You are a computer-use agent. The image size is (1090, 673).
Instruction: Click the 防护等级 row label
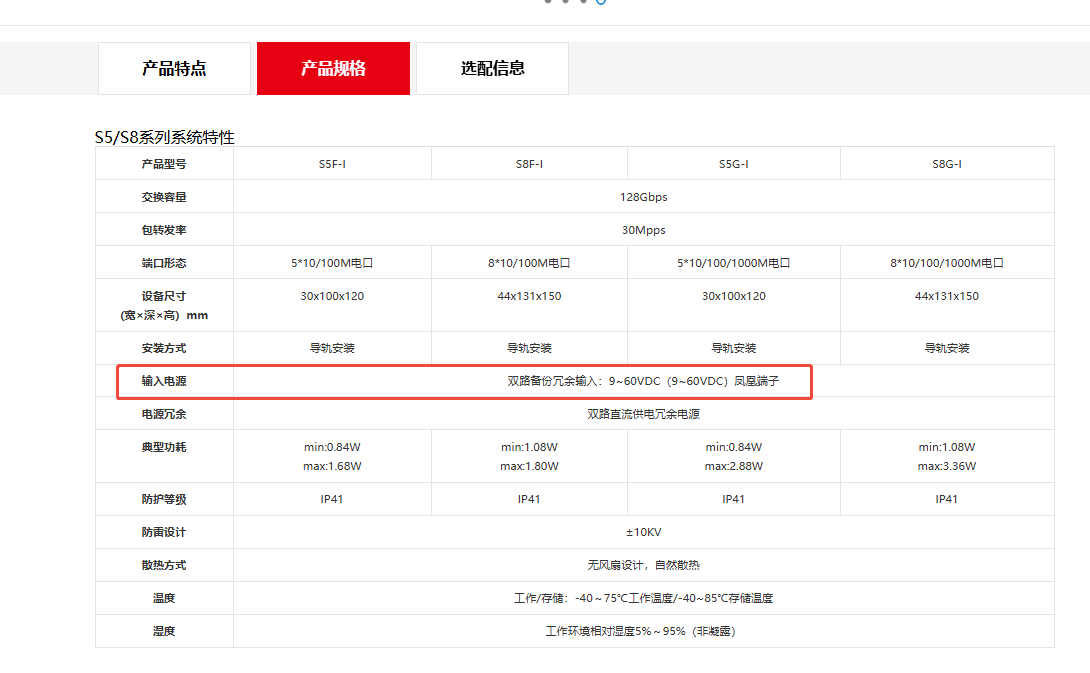(x=164, y=499)
